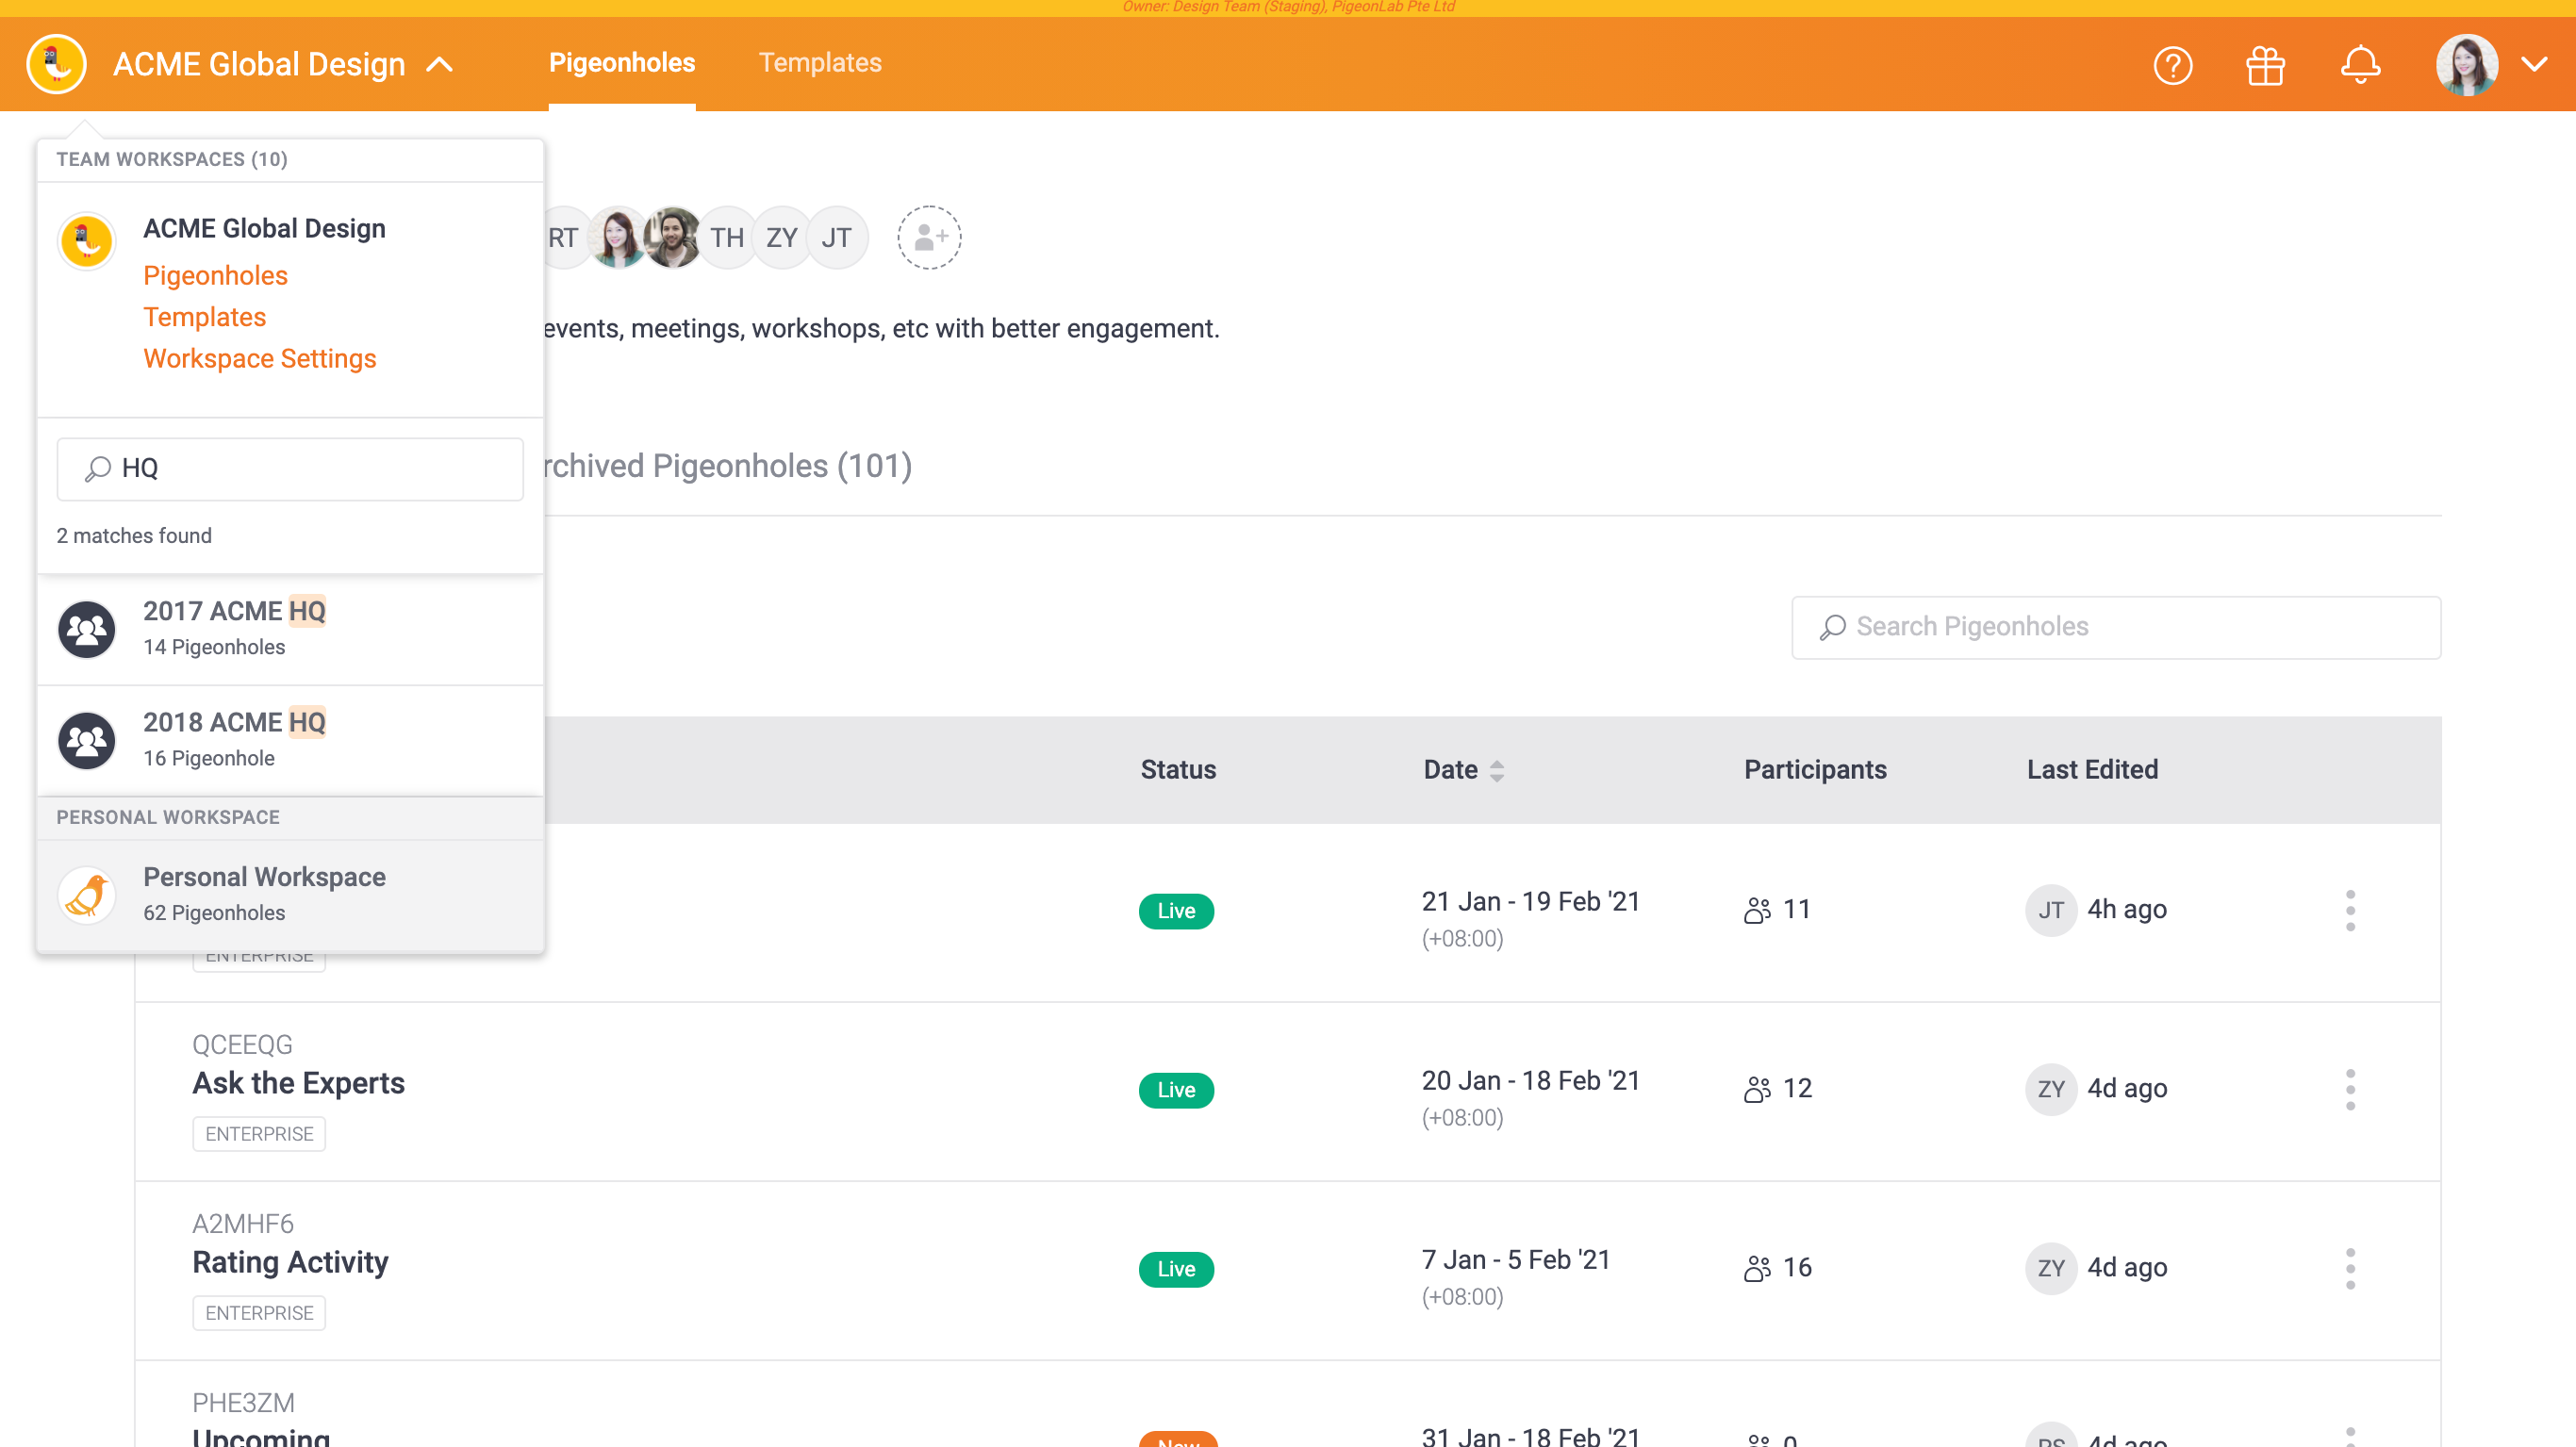Click the bearded man's photo avatar

click(x=672, y=238)
